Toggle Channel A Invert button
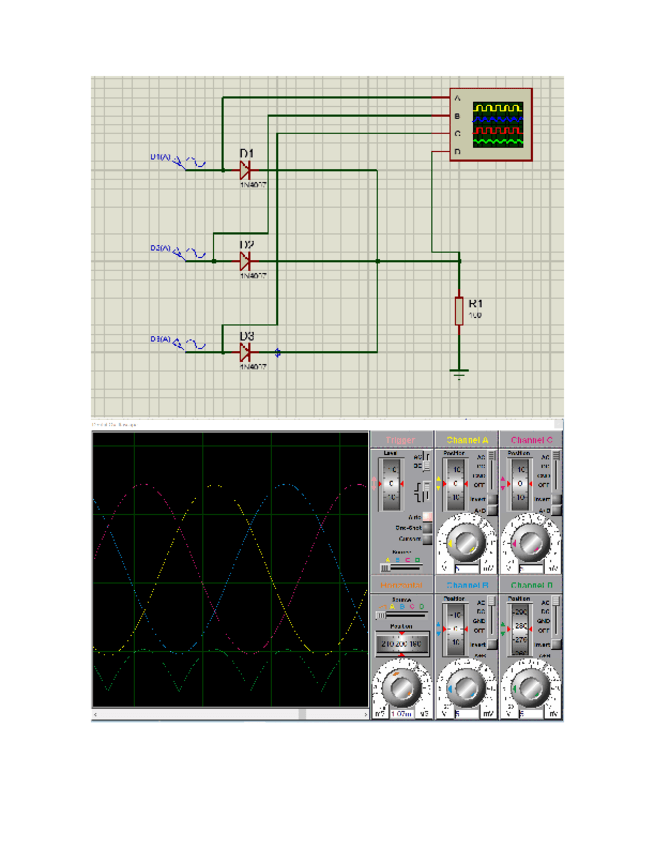 pos(490,499)
